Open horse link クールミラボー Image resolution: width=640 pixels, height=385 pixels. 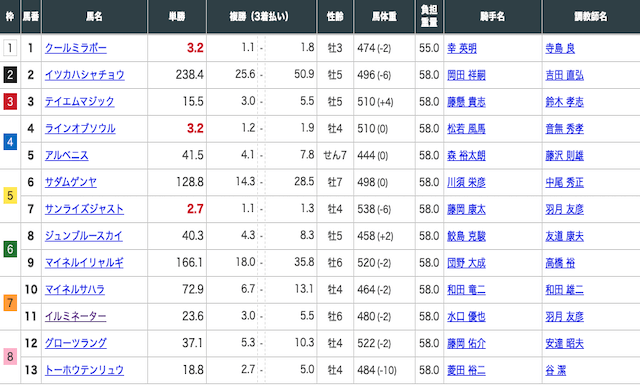(x=76, y=48)
